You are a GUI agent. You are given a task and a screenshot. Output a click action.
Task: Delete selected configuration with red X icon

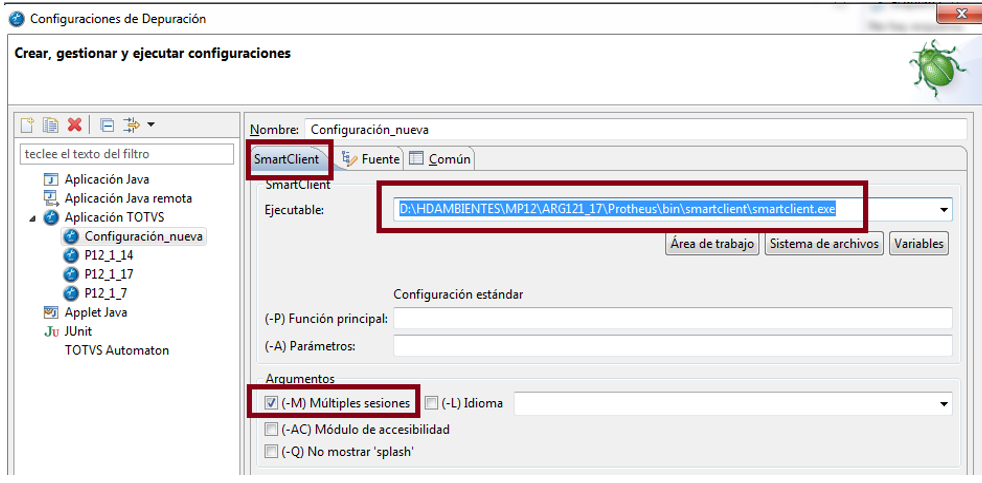tap(75, 125)
